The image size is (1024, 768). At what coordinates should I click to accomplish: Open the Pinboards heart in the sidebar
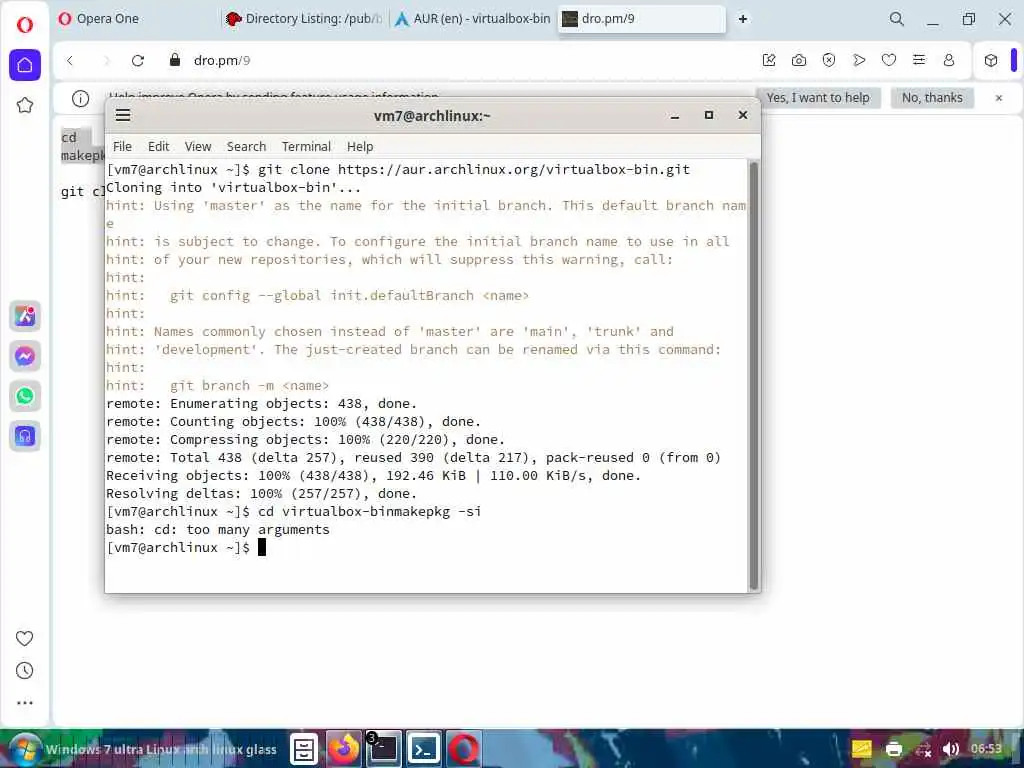(x=24, y=638)
